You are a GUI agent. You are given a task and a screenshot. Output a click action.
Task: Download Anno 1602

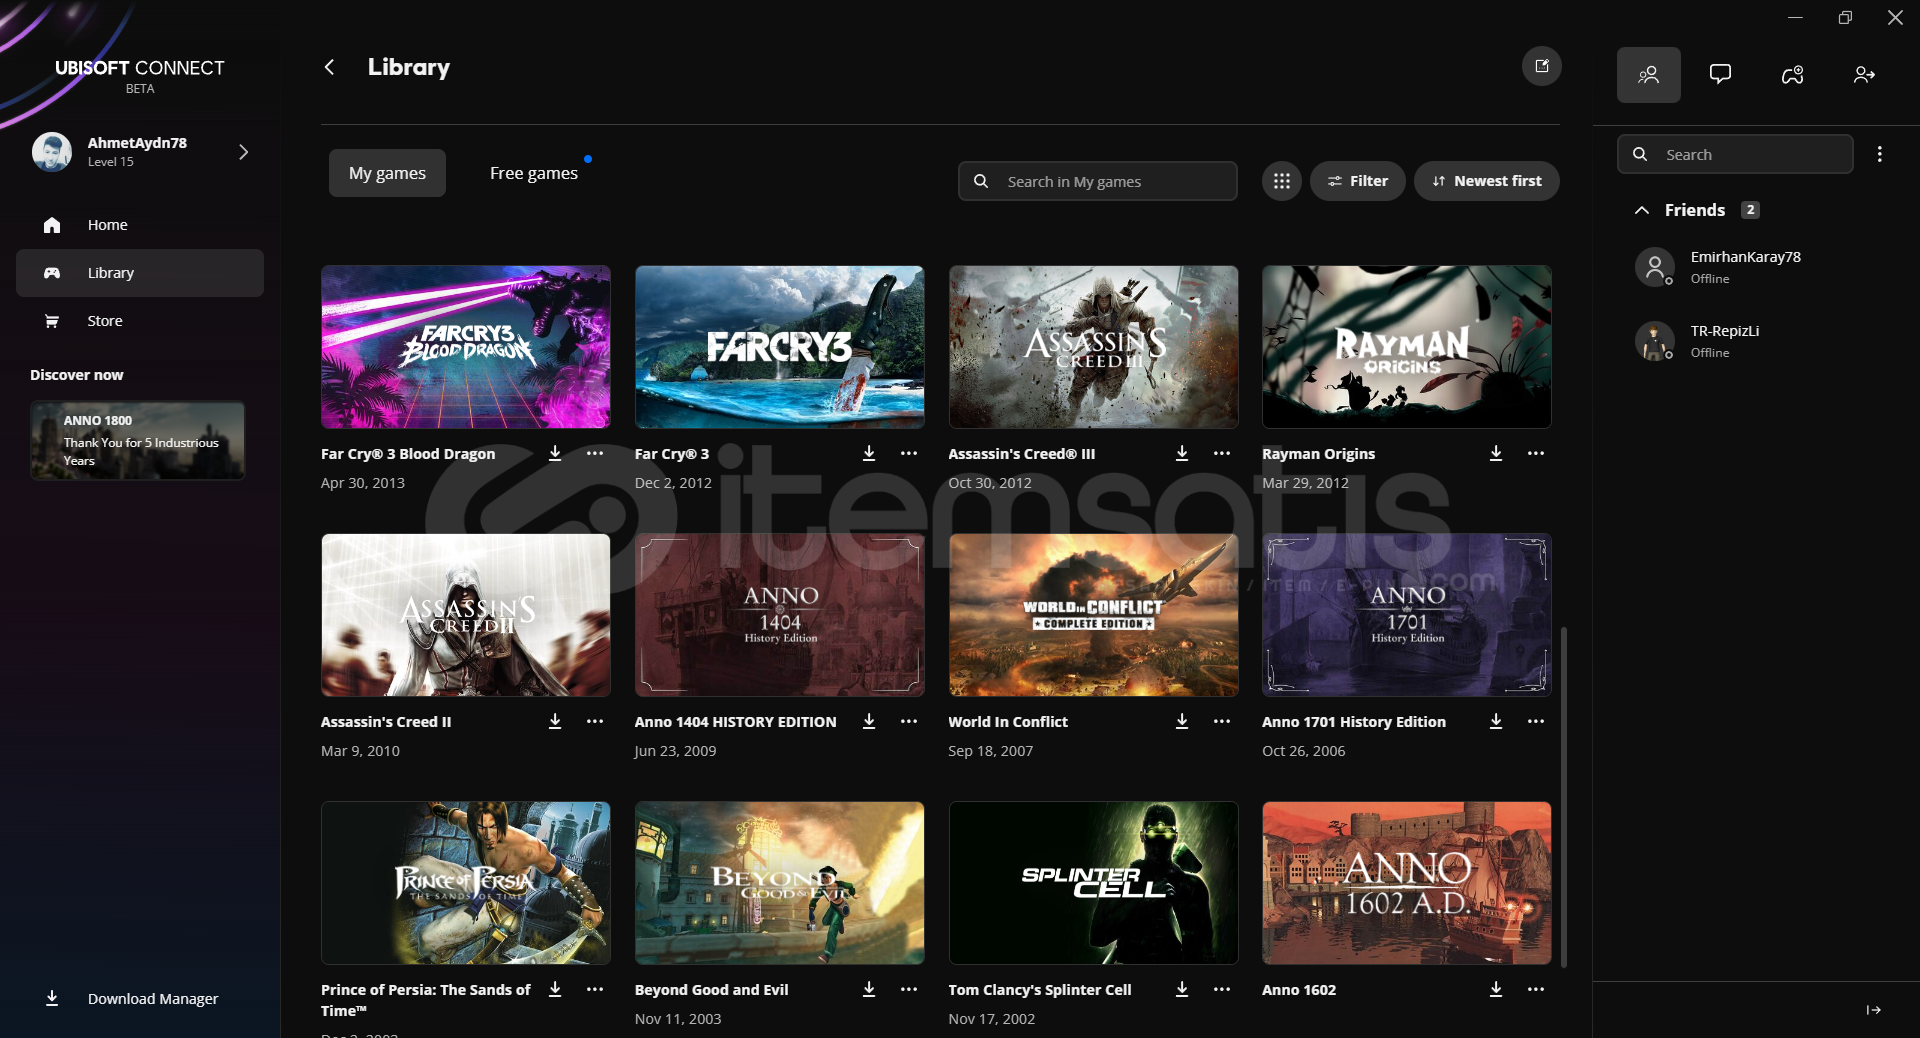(x=1496, y=989)
